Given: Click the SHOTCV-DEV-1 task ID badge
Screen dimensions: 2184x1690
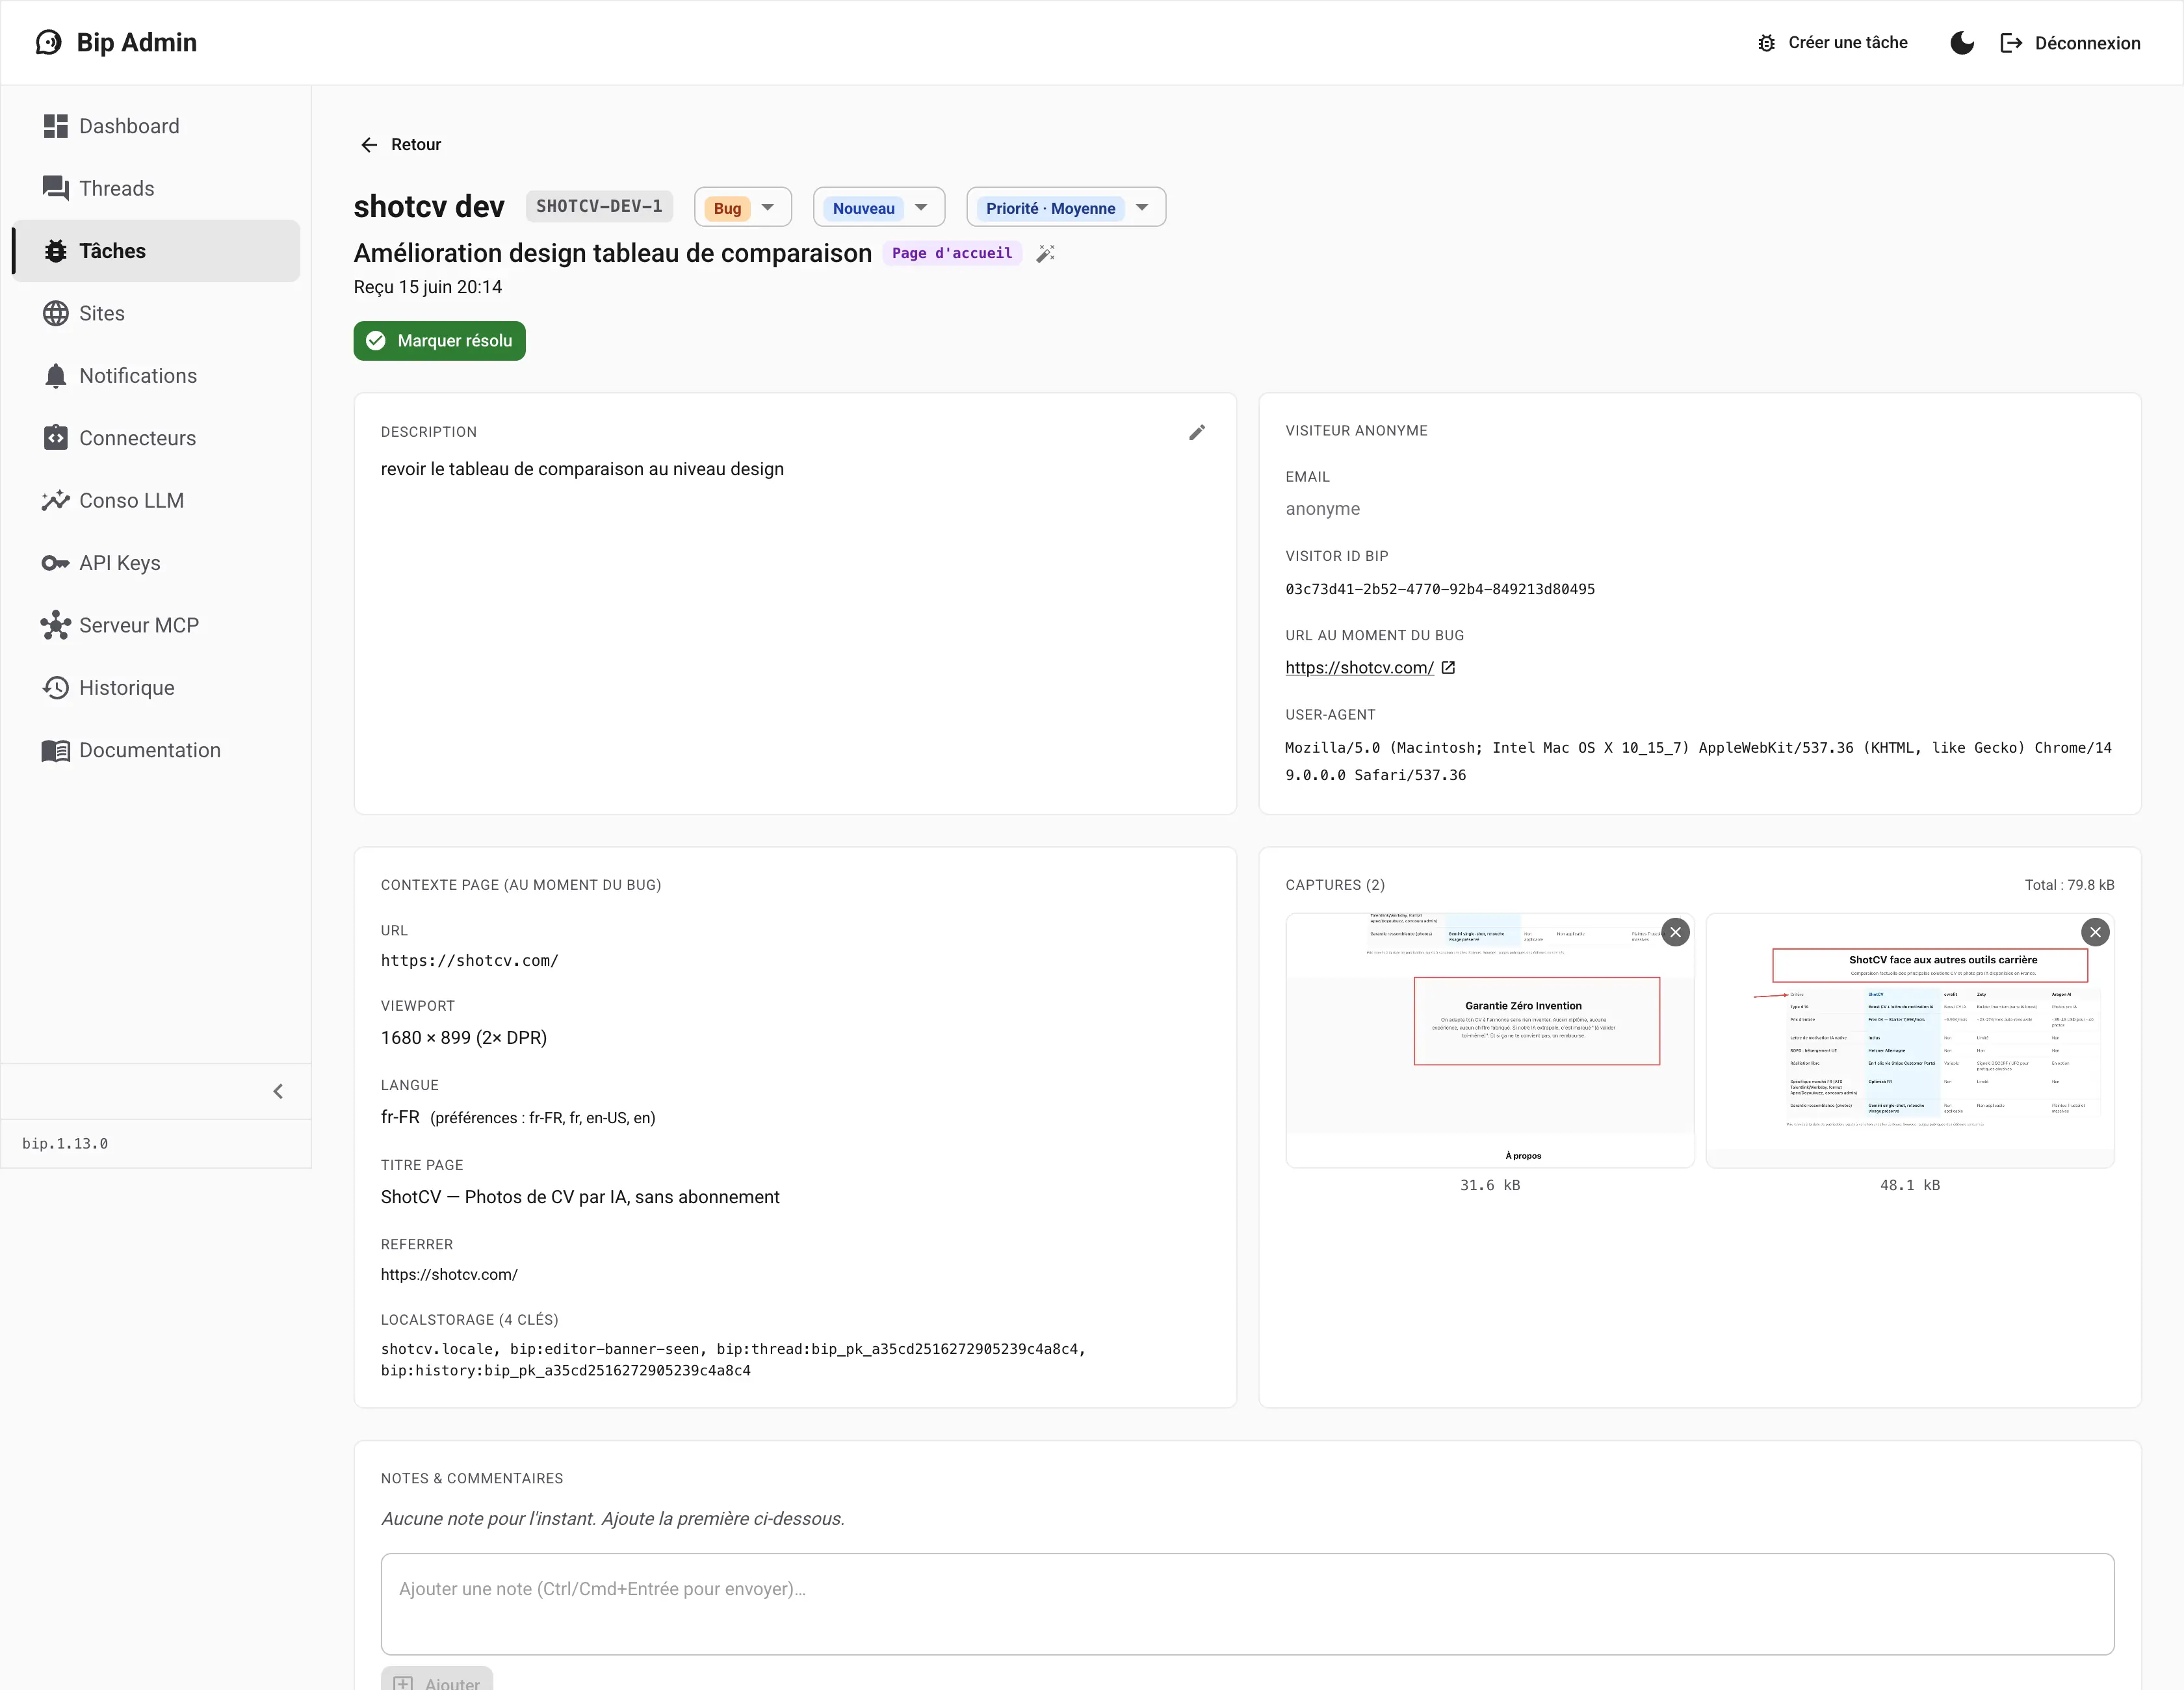Looking at the screenshot, I should coord(599,206).
